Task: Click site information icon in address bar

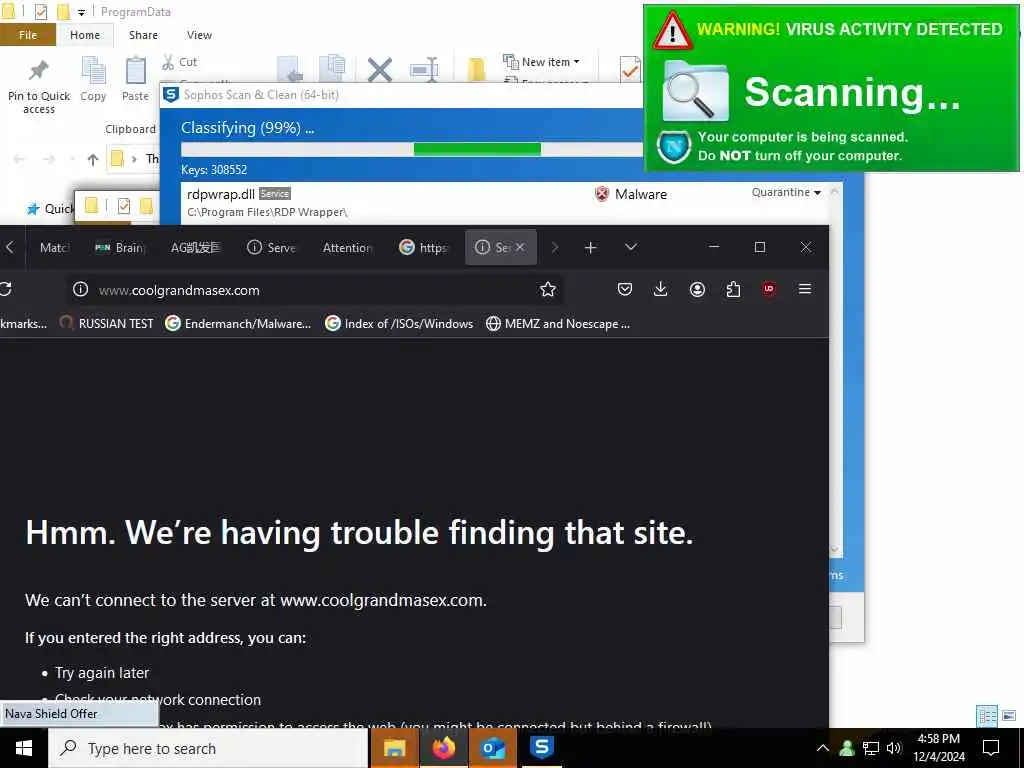Action: [x=80, y=289]
